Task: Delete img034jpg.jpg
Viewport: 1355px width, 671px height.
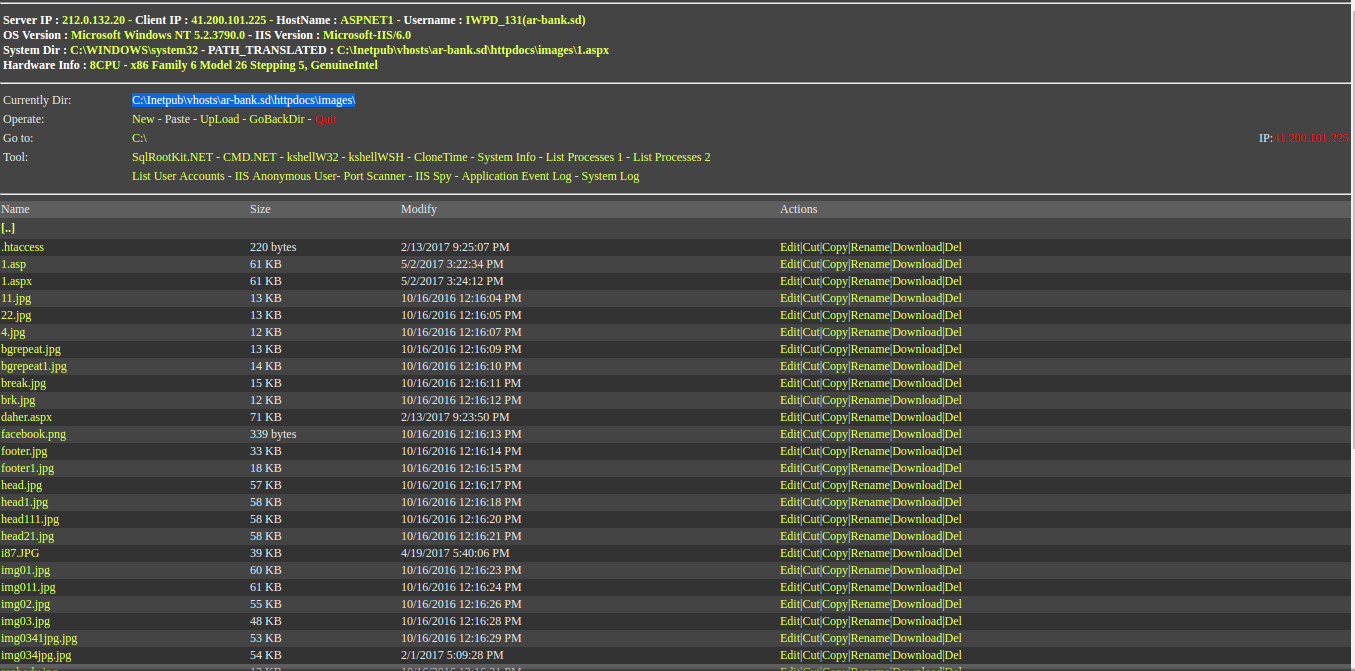Action: click(x=953, y=655)
